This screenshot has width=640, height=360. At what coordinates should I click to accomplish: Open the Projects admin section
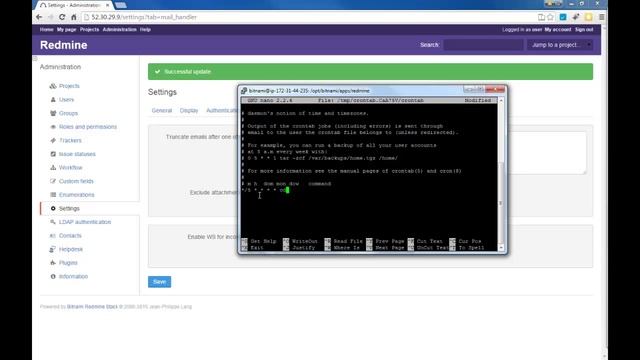coord(69,86)
